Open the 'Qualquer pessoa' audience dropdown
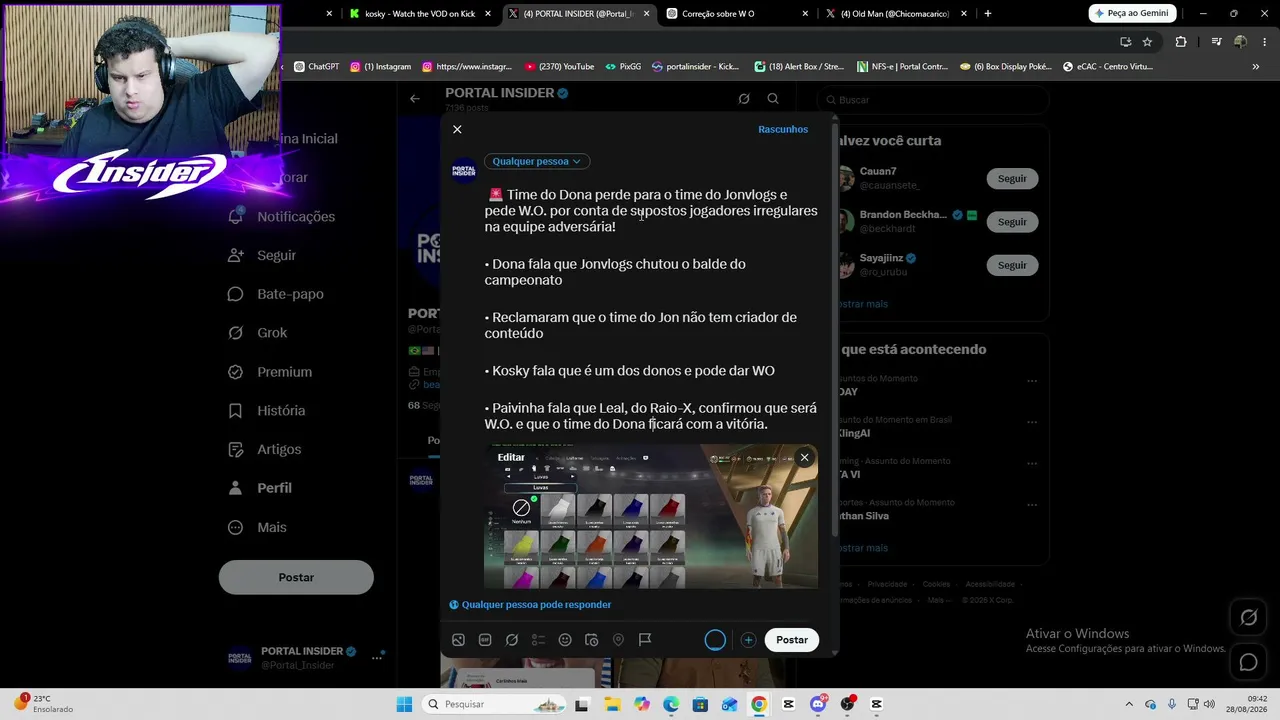Viewport: 1280px width, 720px height. 537,161
